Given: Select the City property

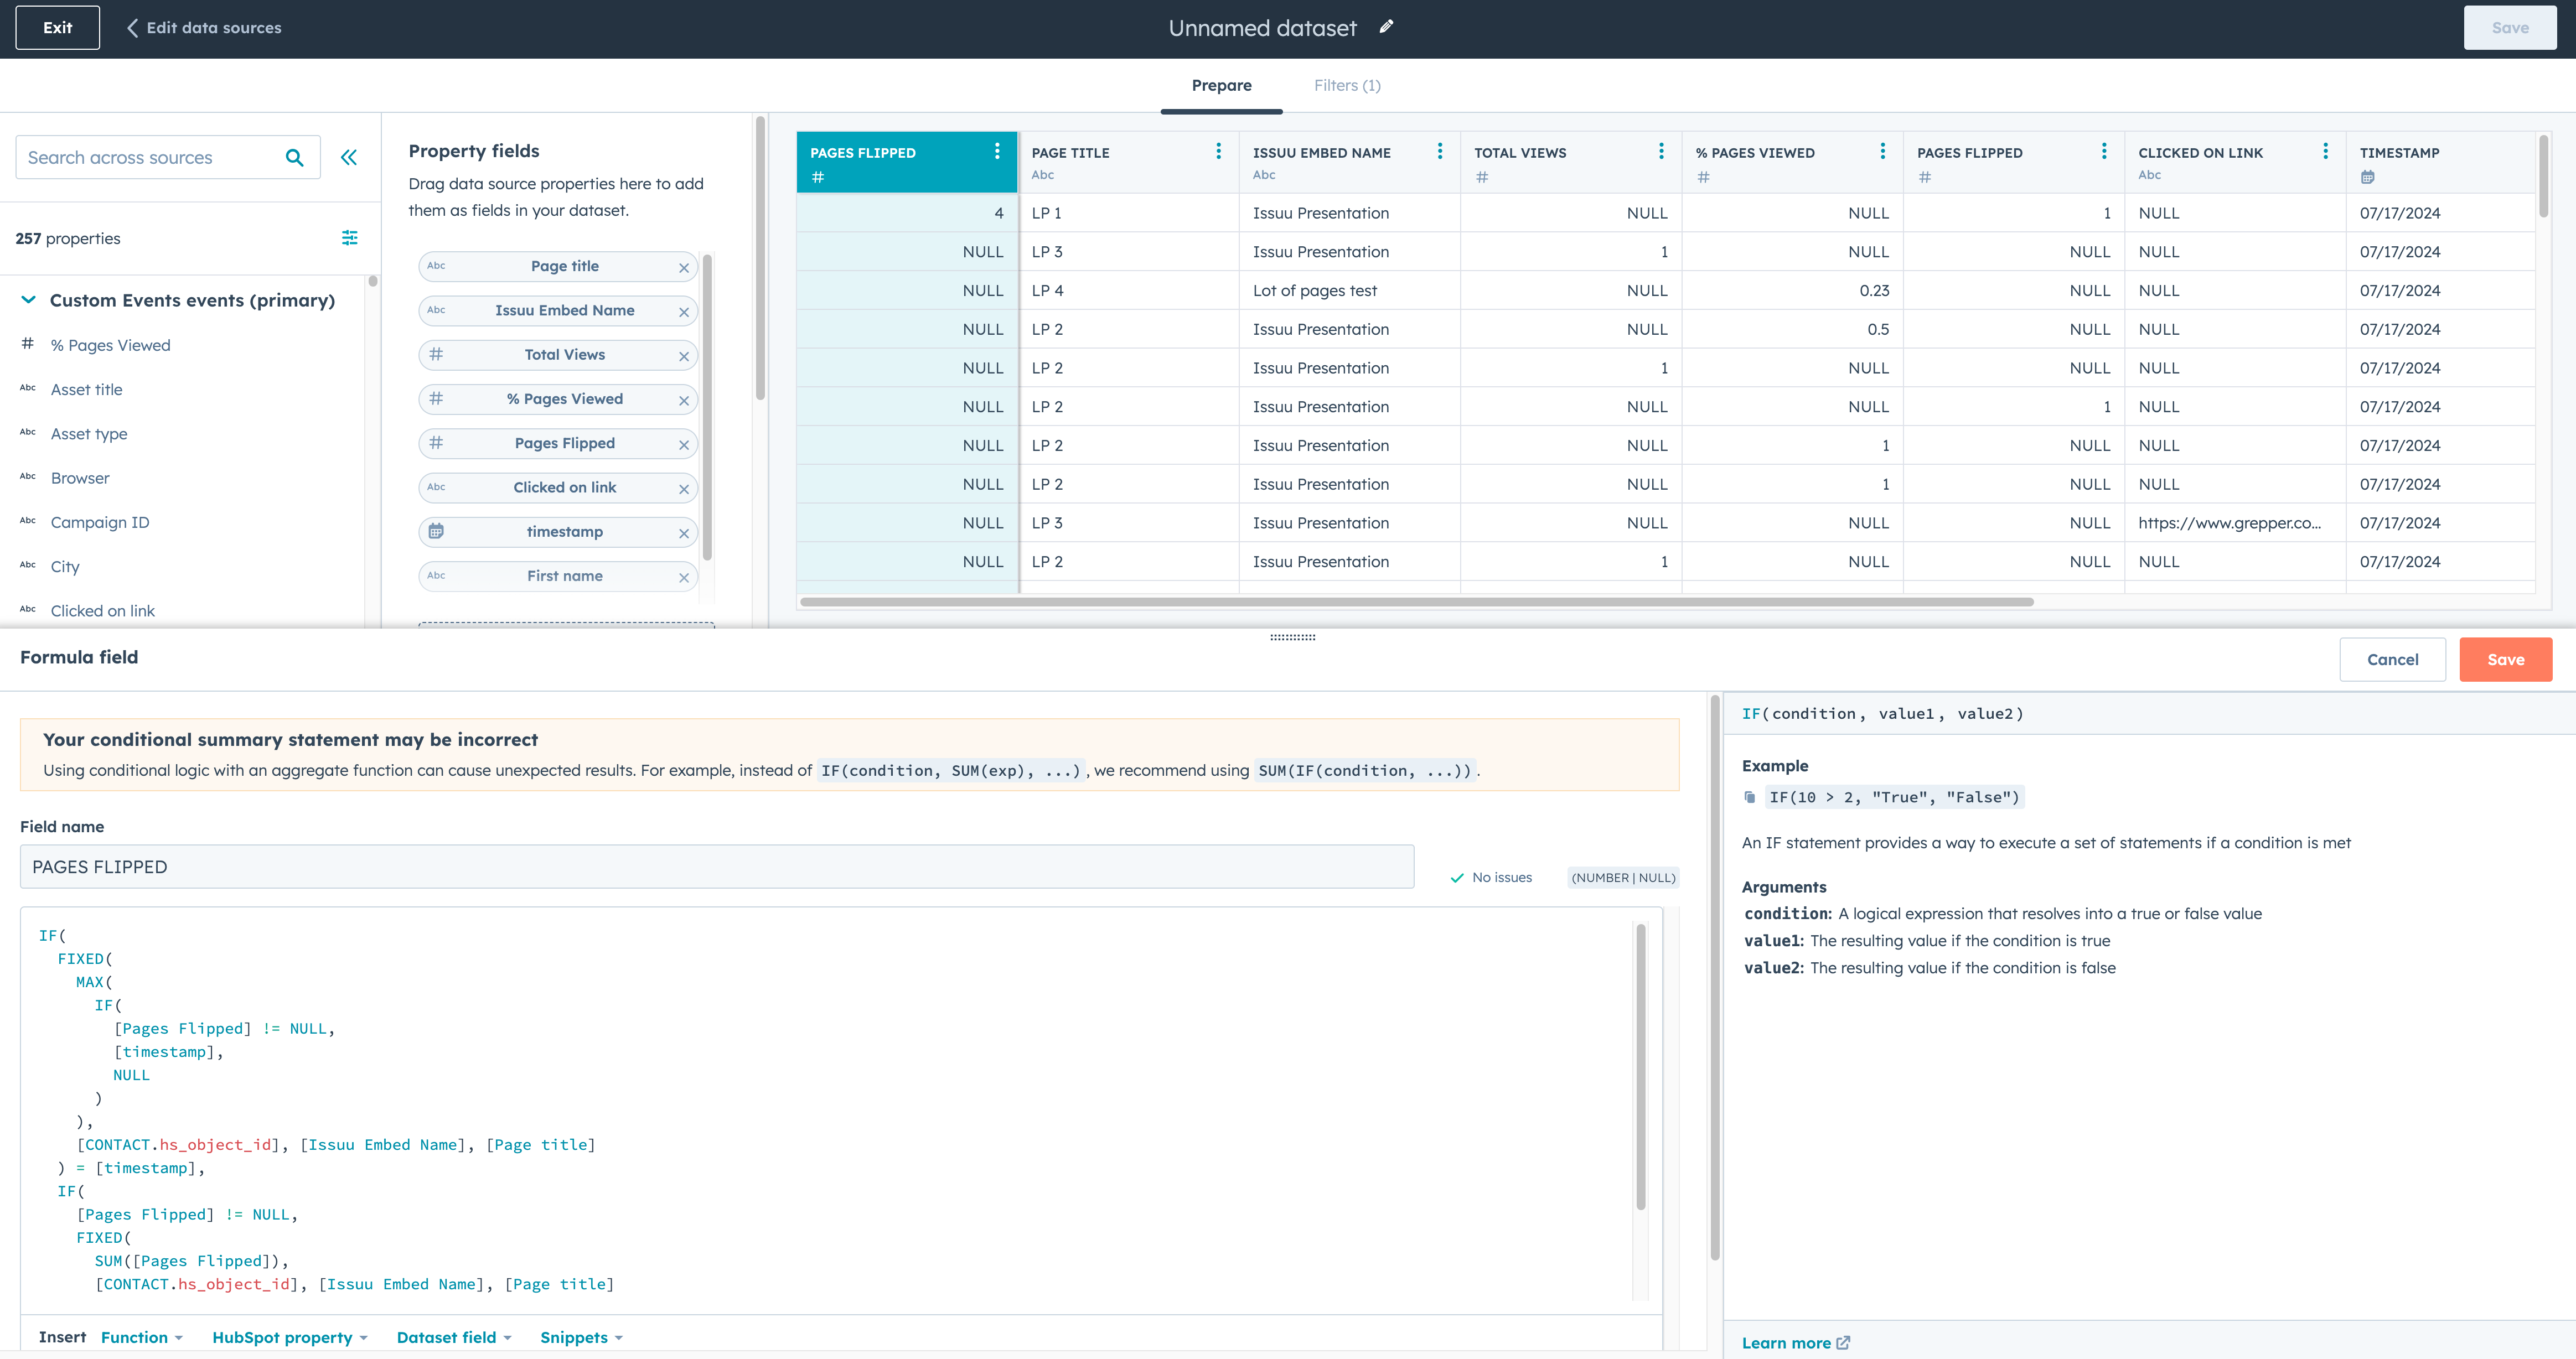Looking at the screenshot, I should (x=64, y=566).
